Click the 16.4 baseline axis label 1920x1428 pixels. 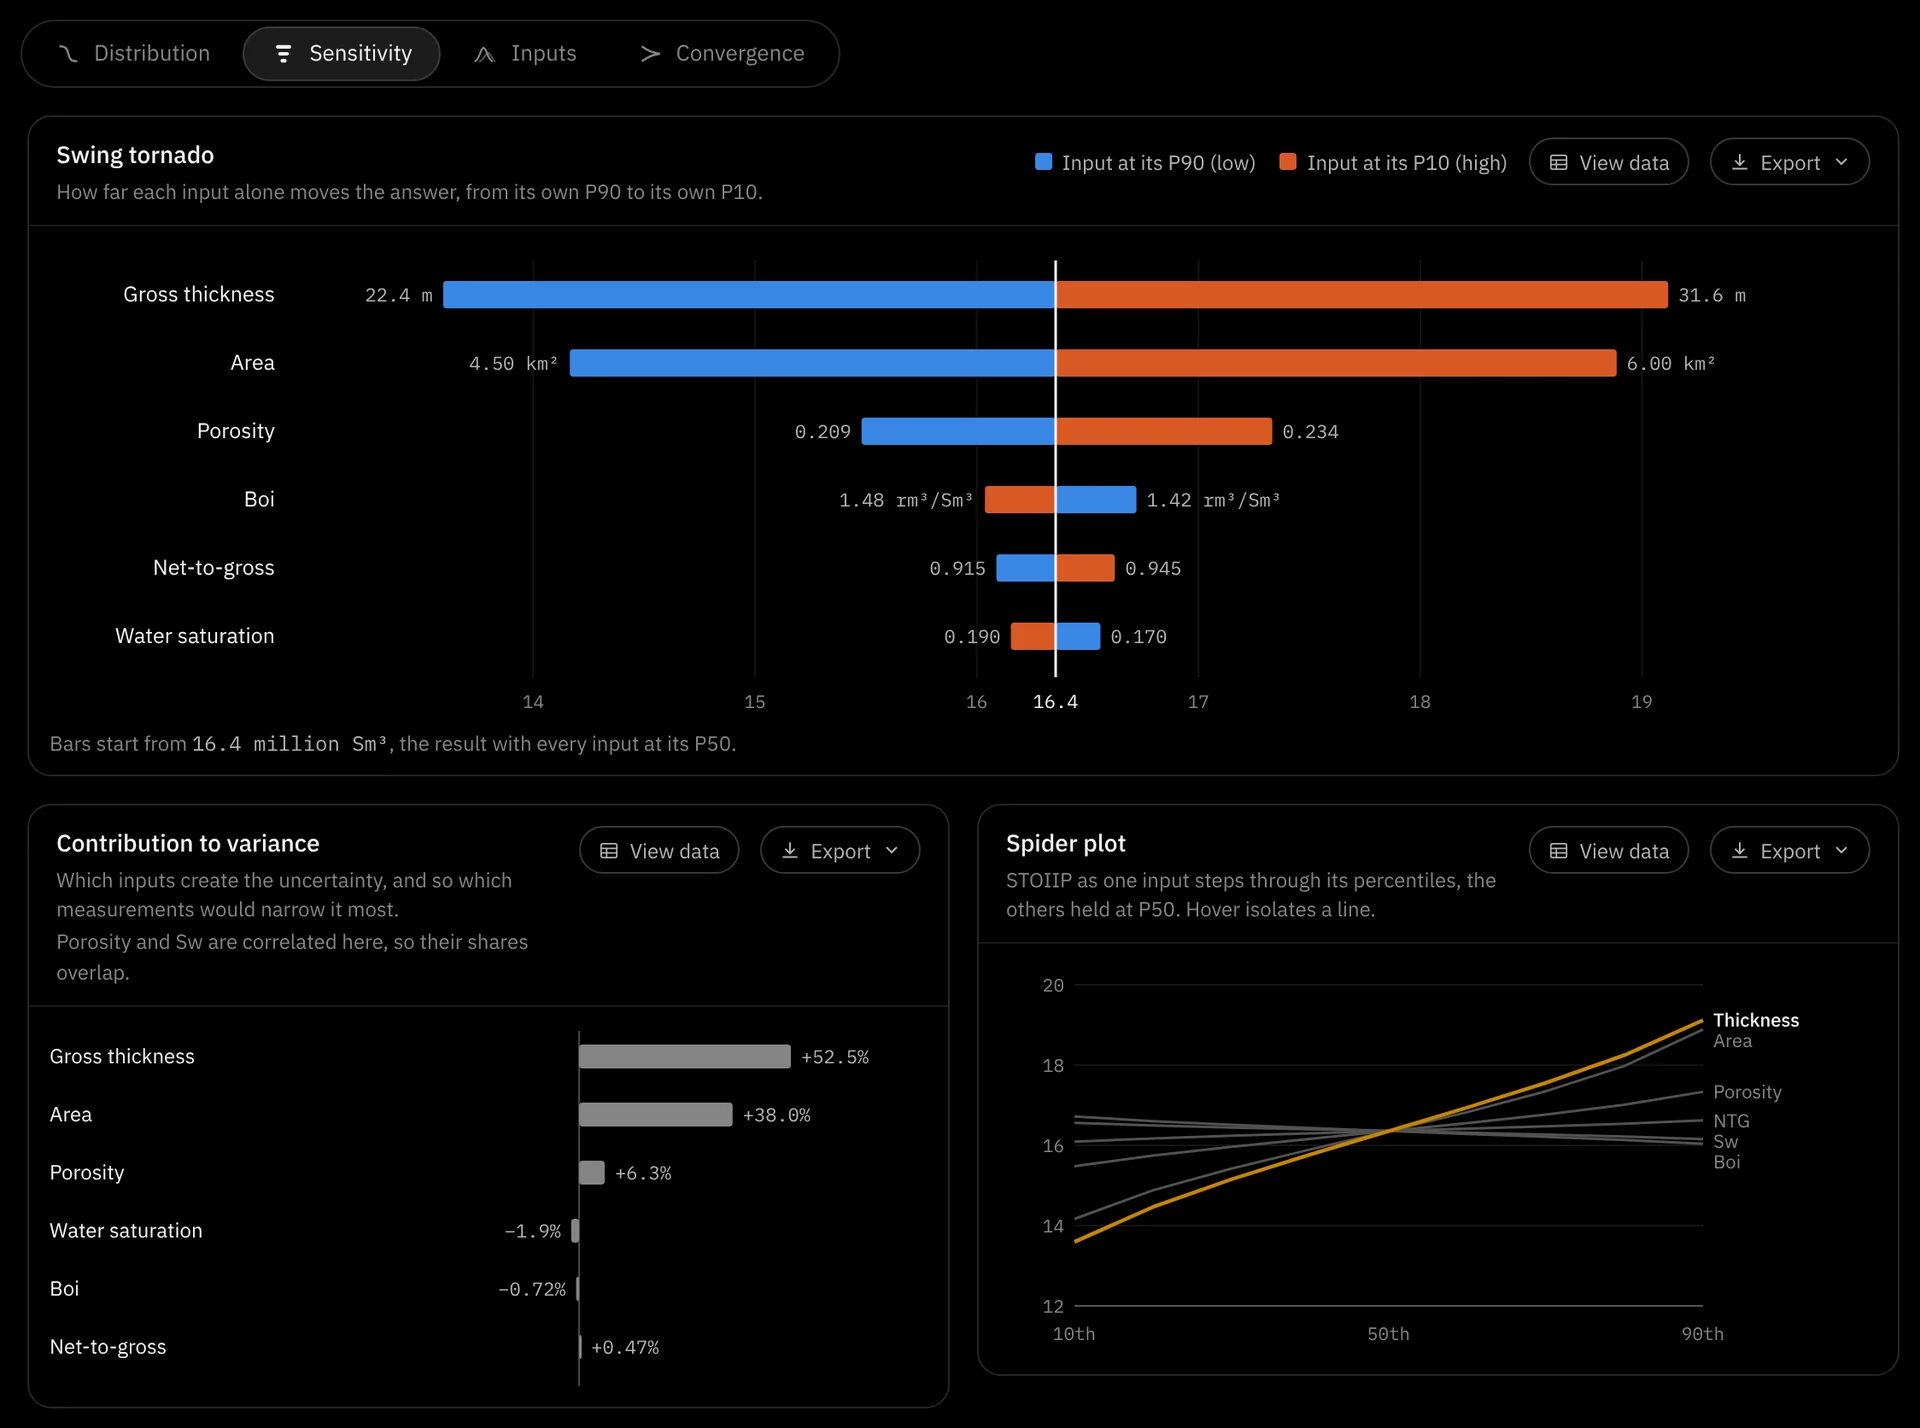[1055, 701]
